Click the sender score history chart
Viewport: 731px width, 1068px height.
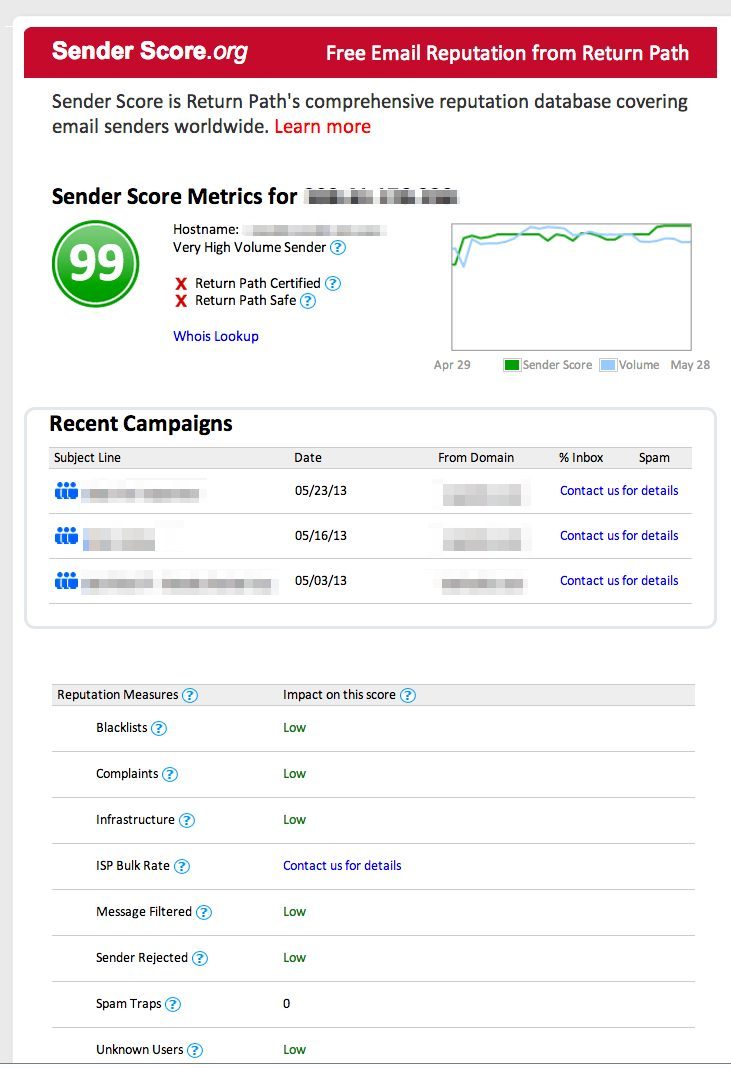(572, 287)
